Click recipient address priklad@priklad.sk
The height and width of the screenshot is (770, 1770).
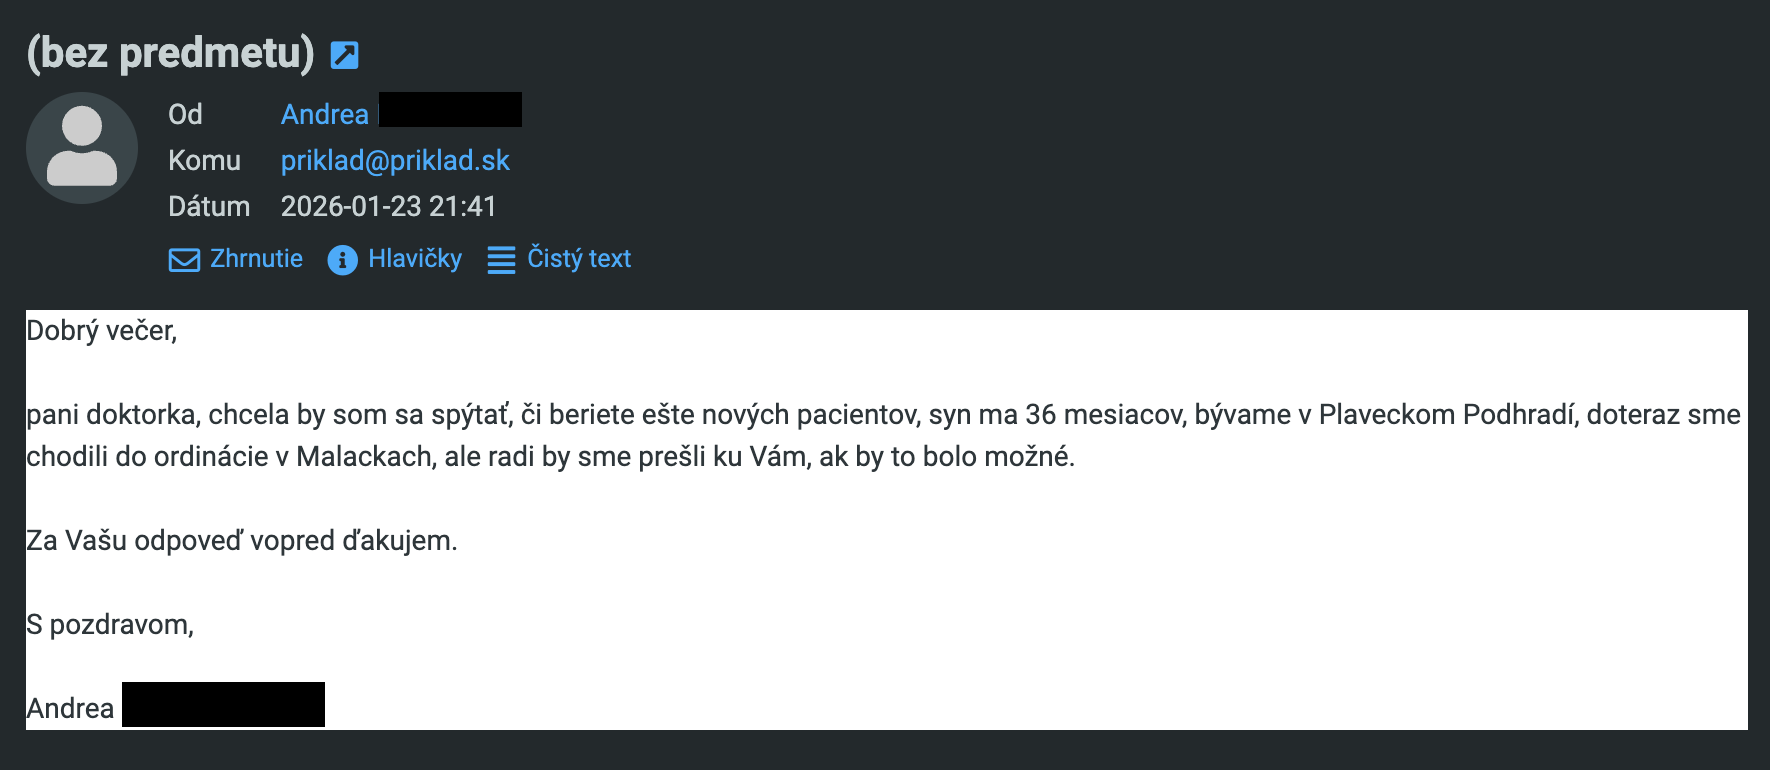(x=395, y=160)
